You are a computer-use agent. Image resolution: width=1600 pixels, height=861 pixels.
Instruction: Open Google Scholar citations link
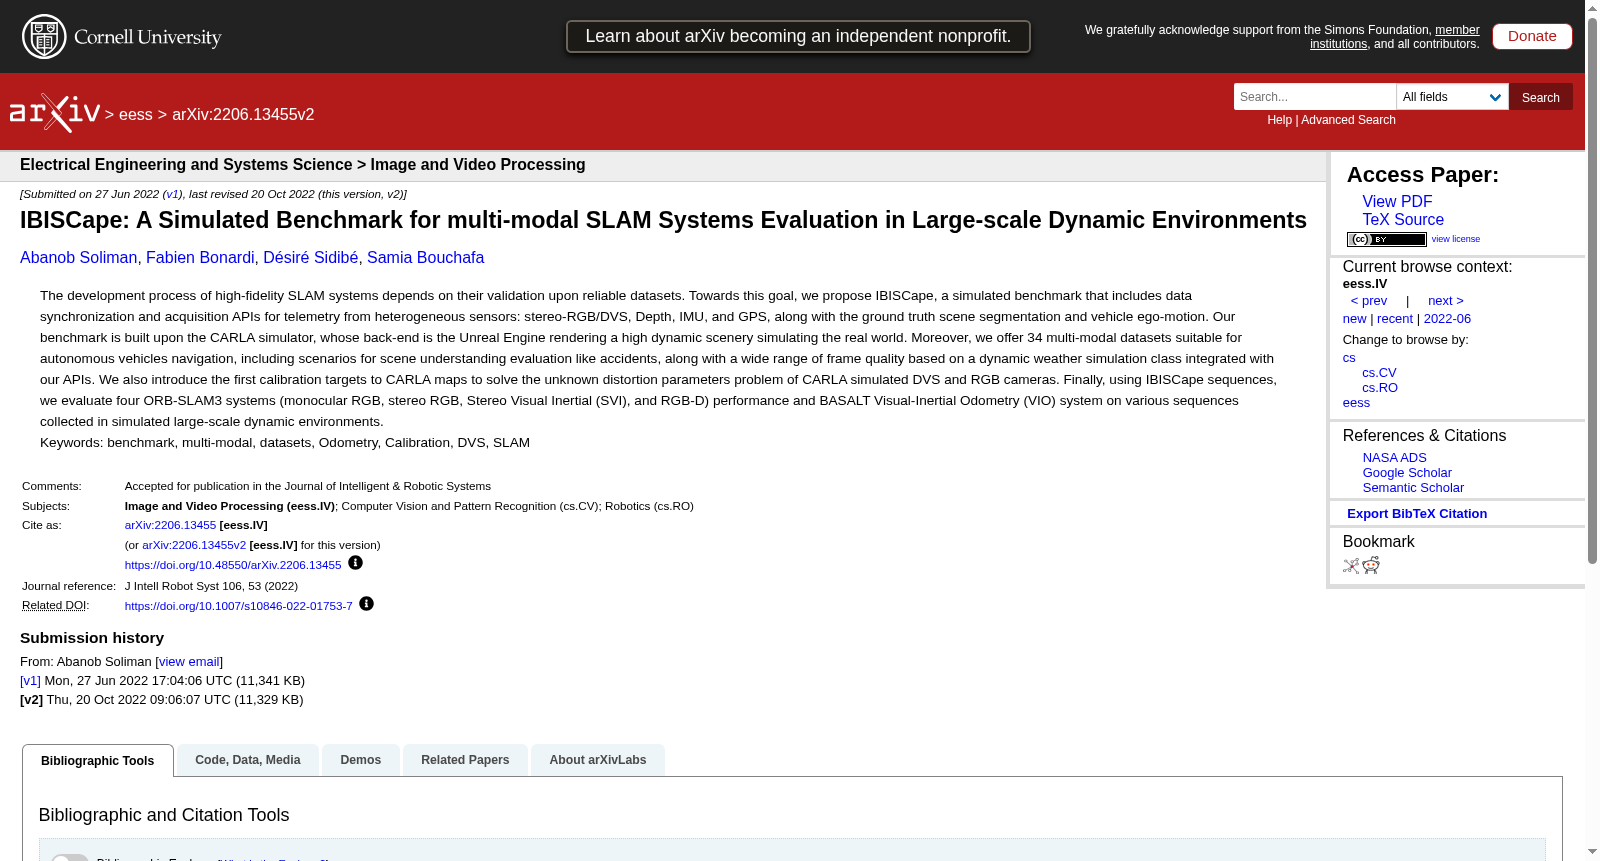tap(1407, 472)
